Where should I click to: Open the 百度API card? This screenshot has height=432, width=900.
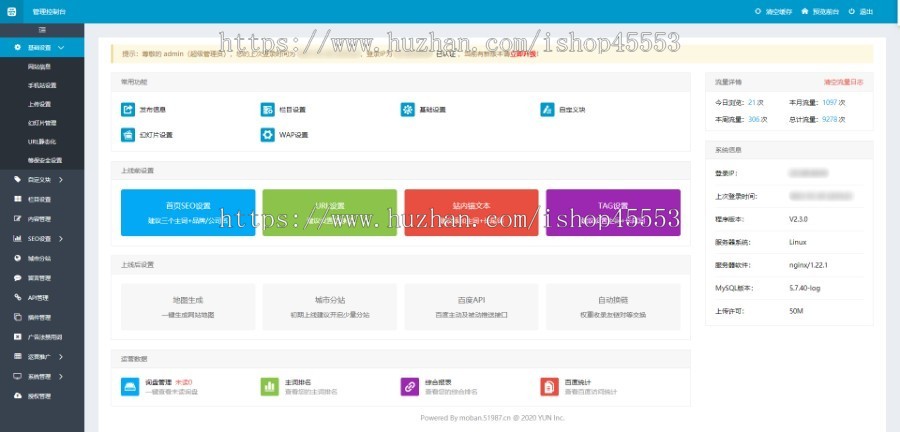tap(471, 307)
